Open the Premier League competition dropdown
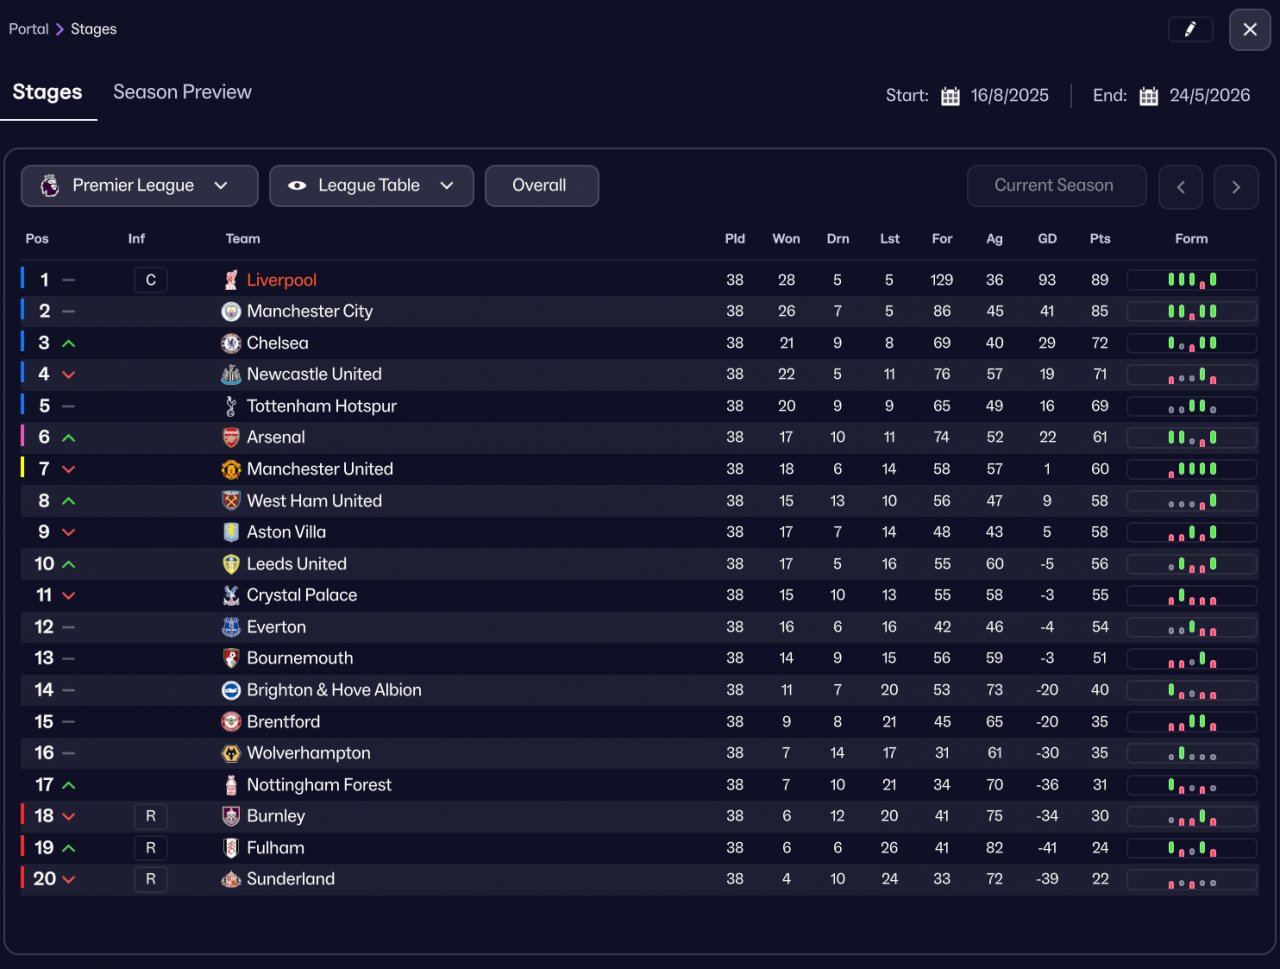Screen dimensions: 1280x969 click(x=139, y=186)
